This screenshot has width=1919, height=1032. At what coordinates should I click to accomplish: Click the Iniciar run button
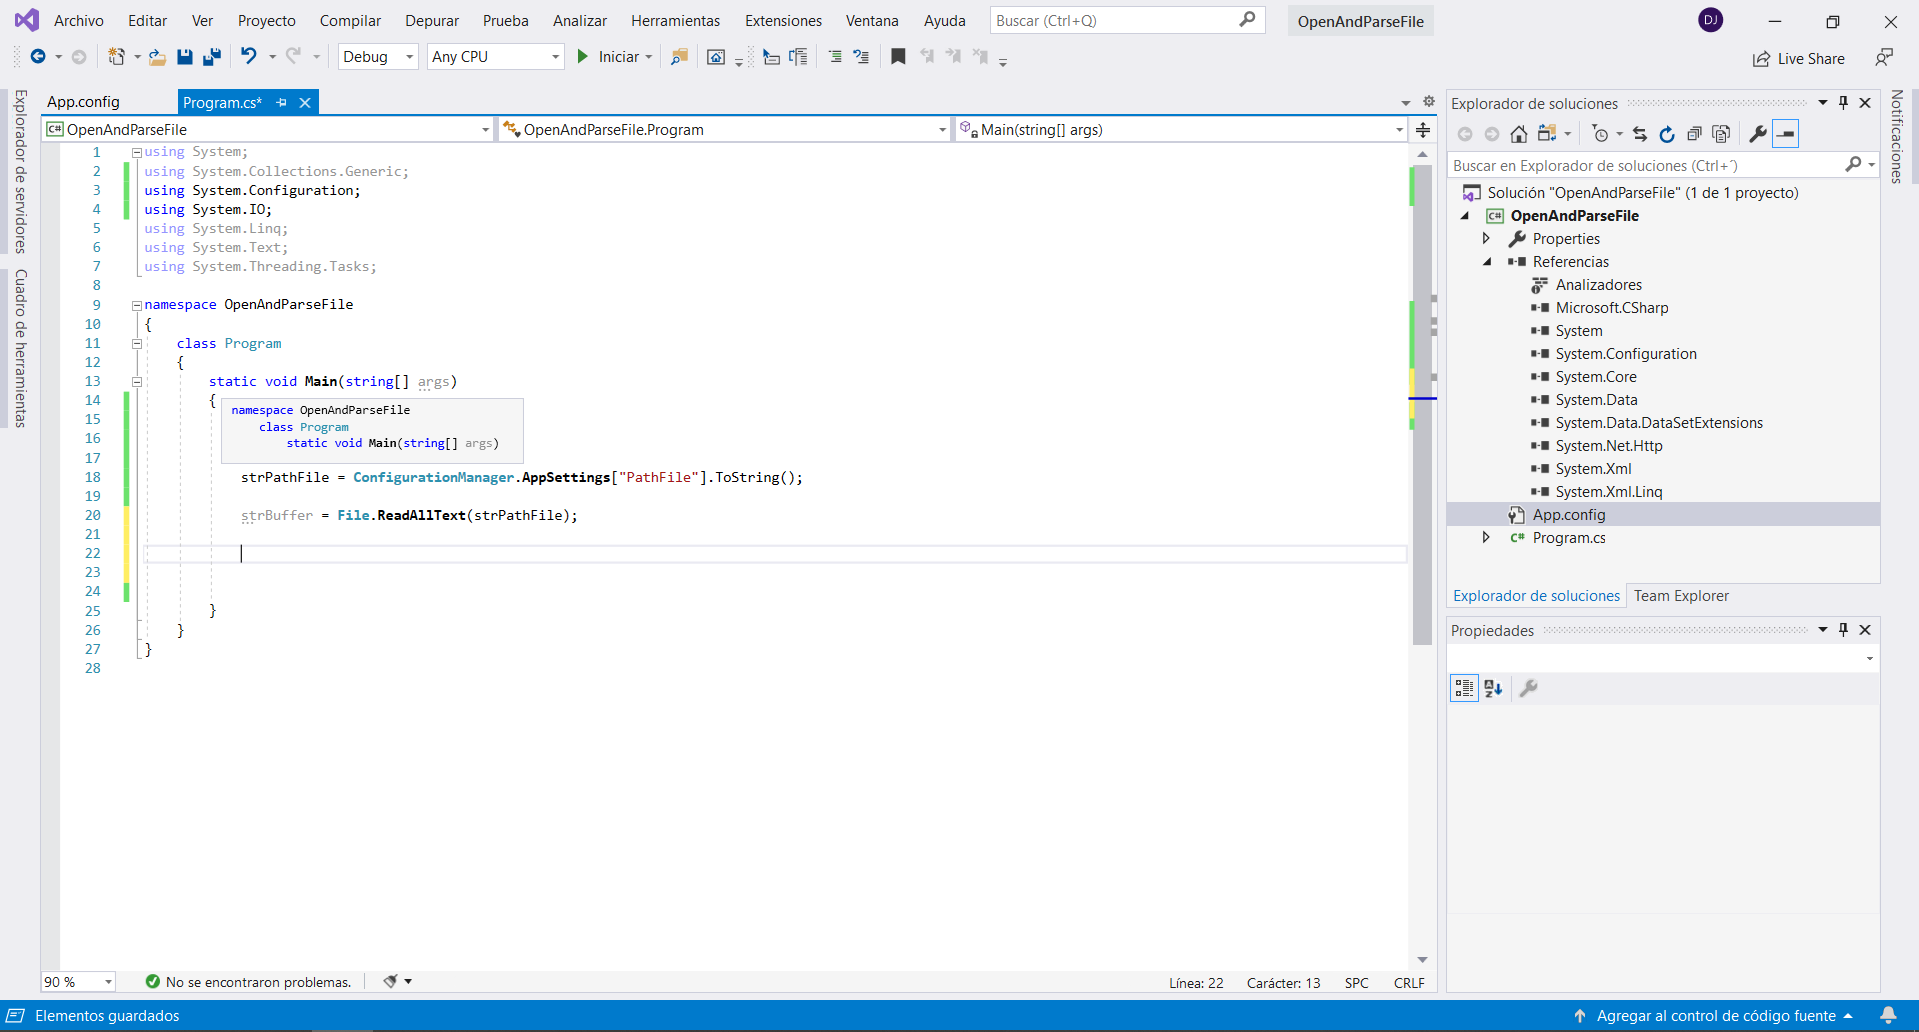(609, 57)
